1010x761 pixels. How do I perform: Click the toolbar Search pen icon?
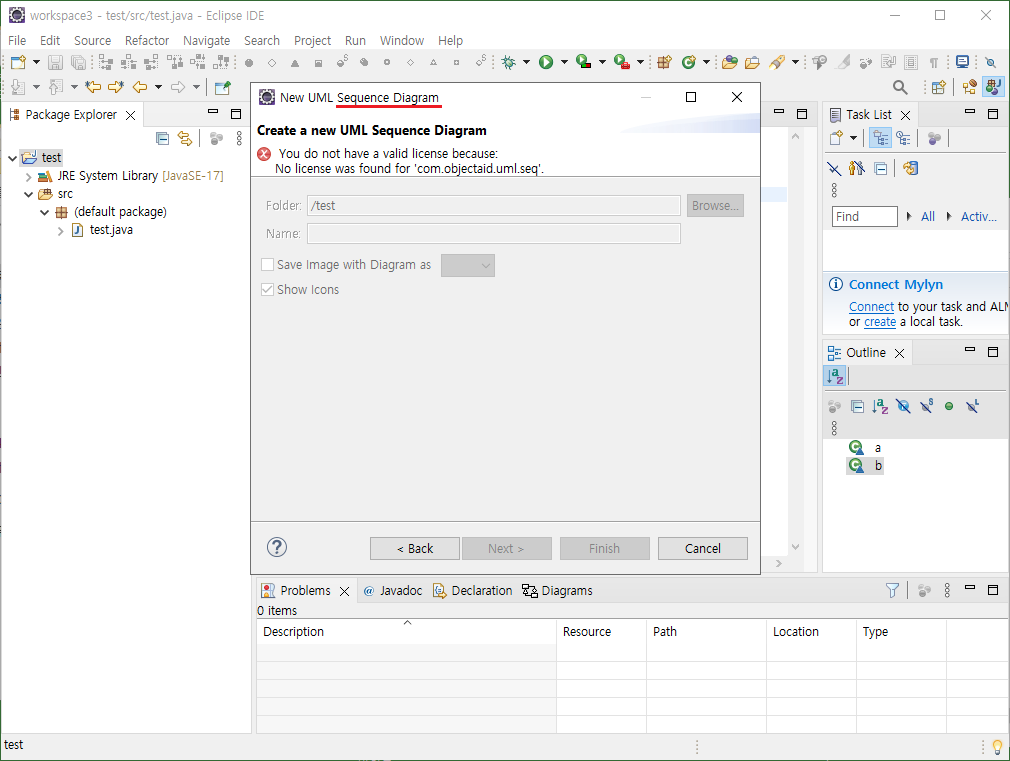tap(777, 62)
